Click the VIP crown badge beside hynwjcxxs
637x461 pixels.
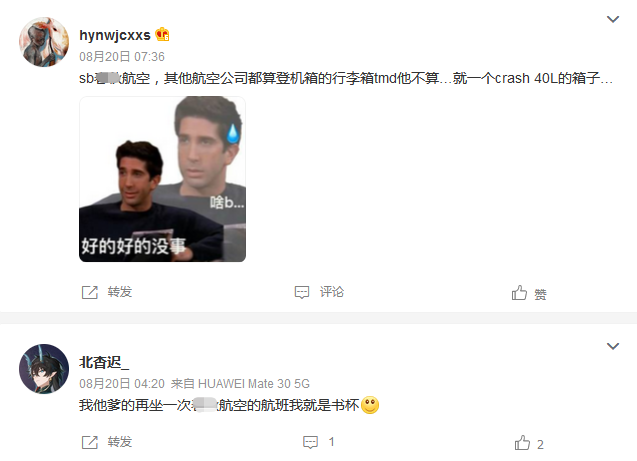[162, 35]
